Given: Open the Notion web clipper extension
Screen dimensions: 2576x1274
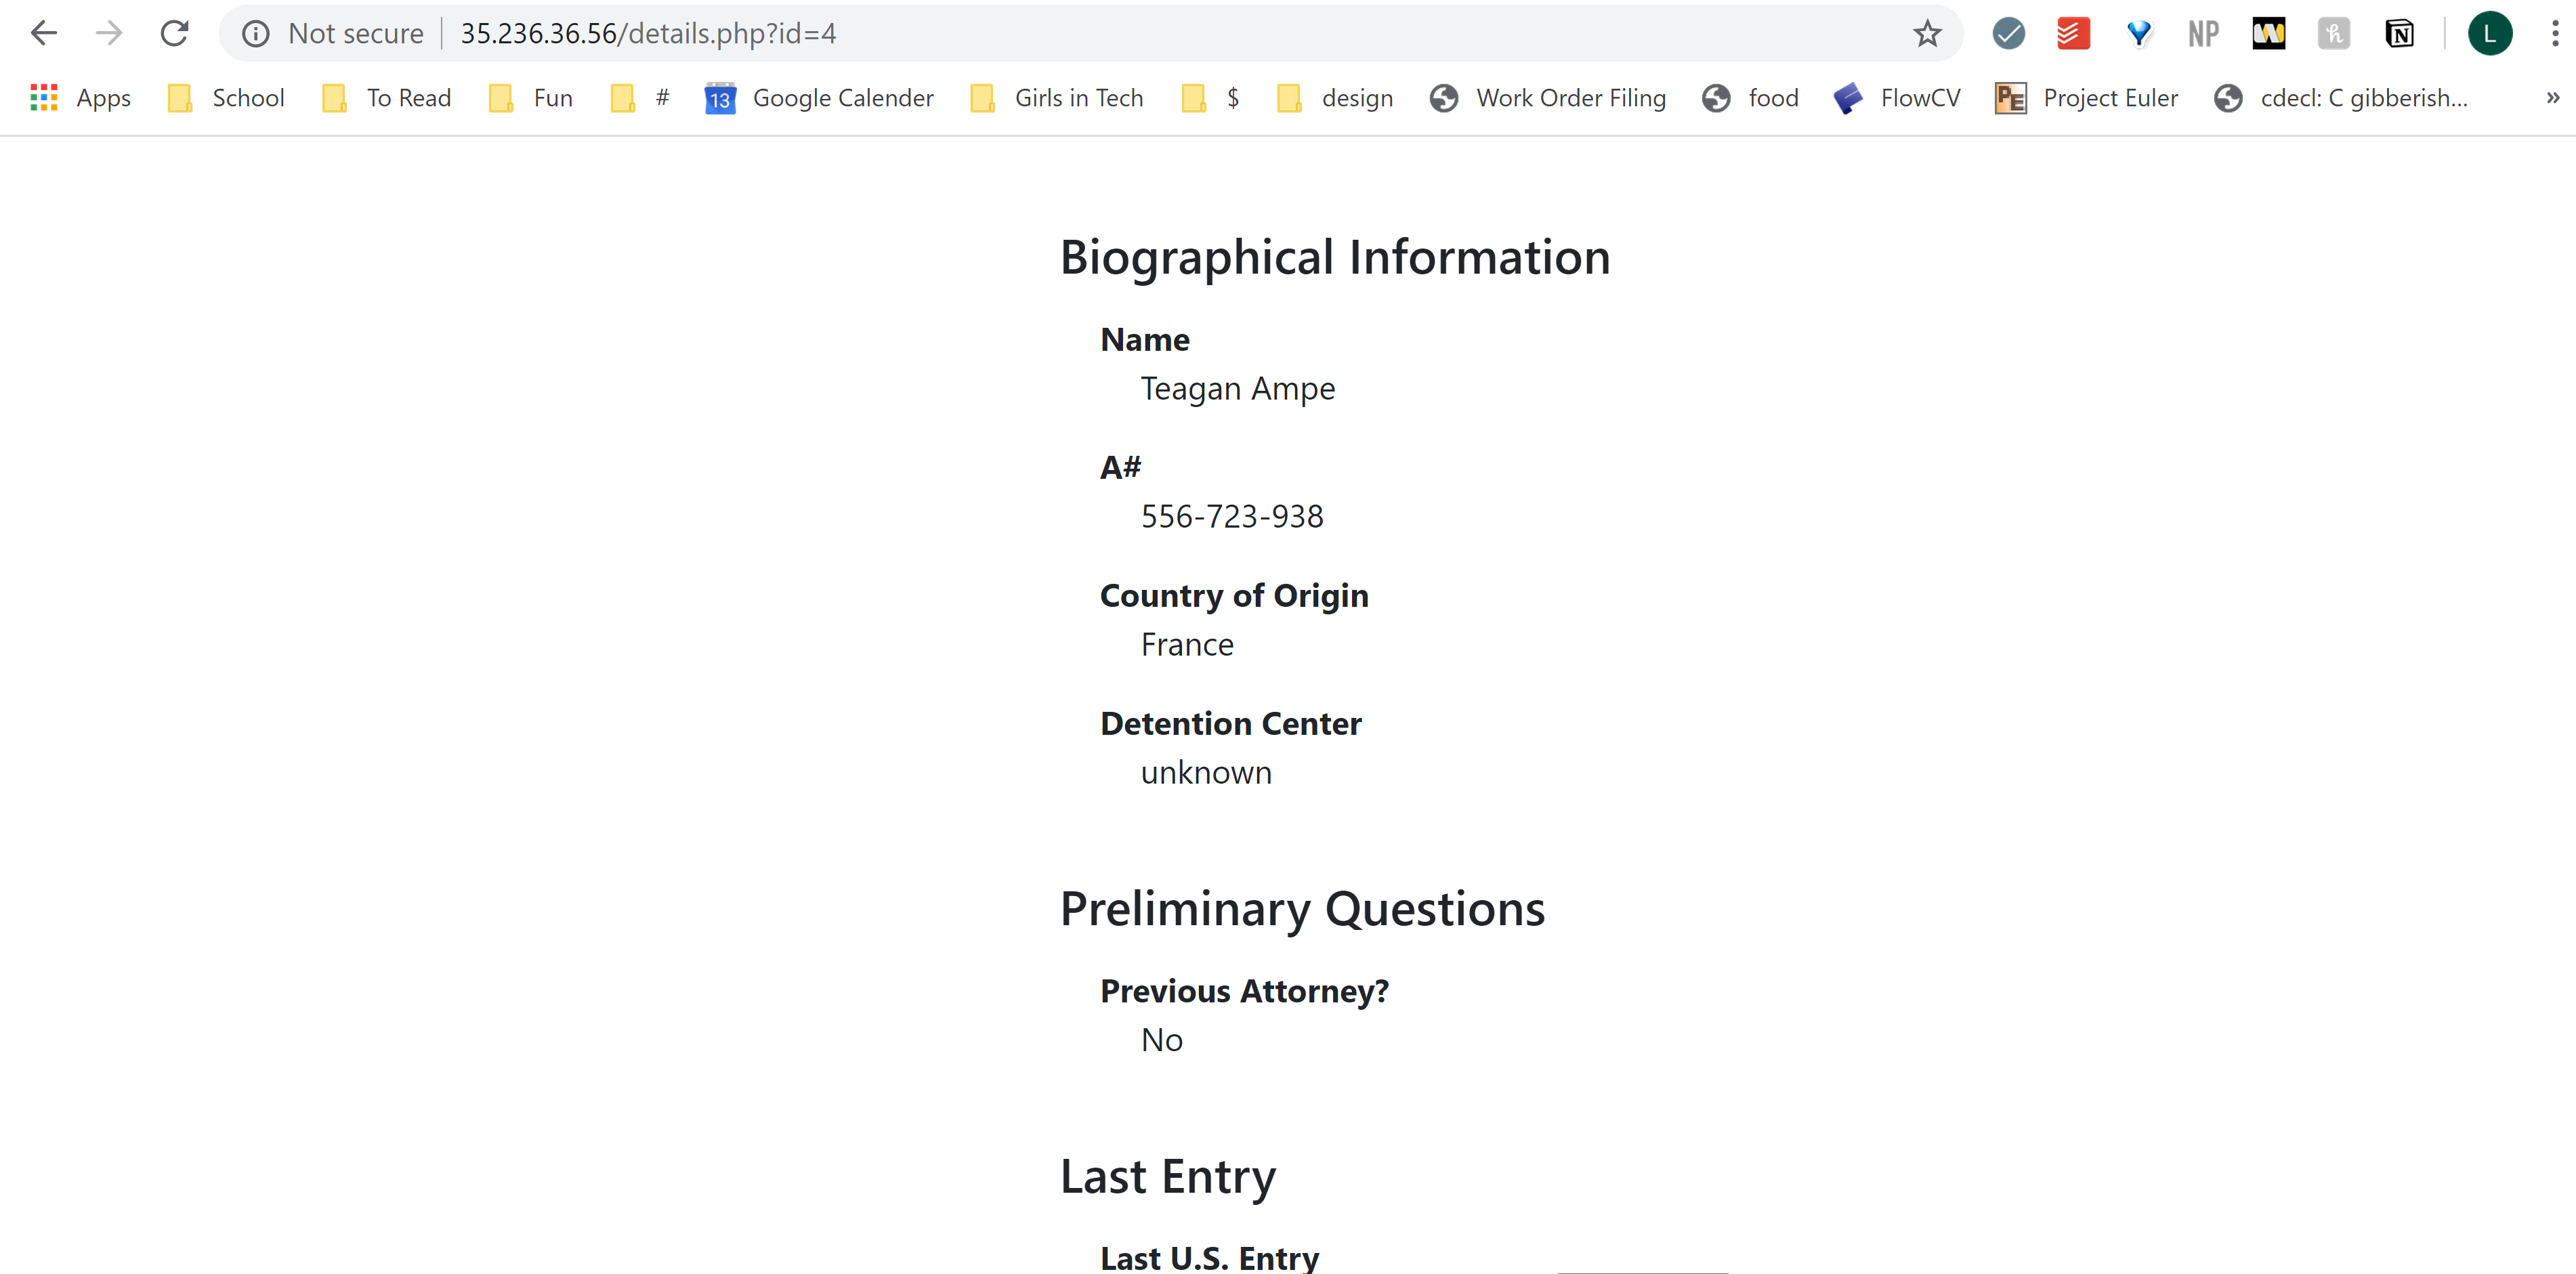Looking at the screenshot, I should (2399, 34).
